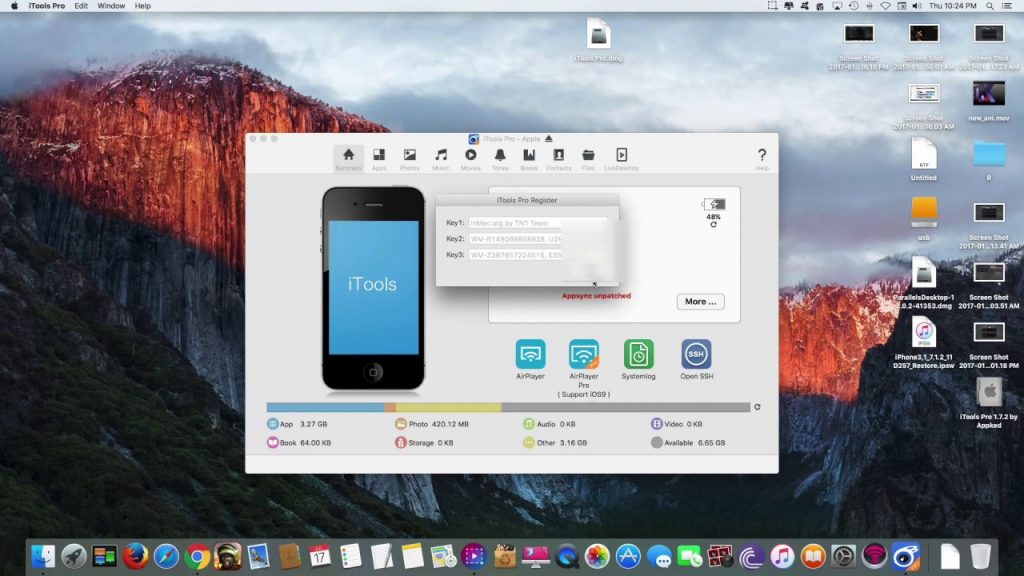This screenshot has width=1024, height=576.
Task: Click the eject icon in window title
Action: [x=548, y=139]
